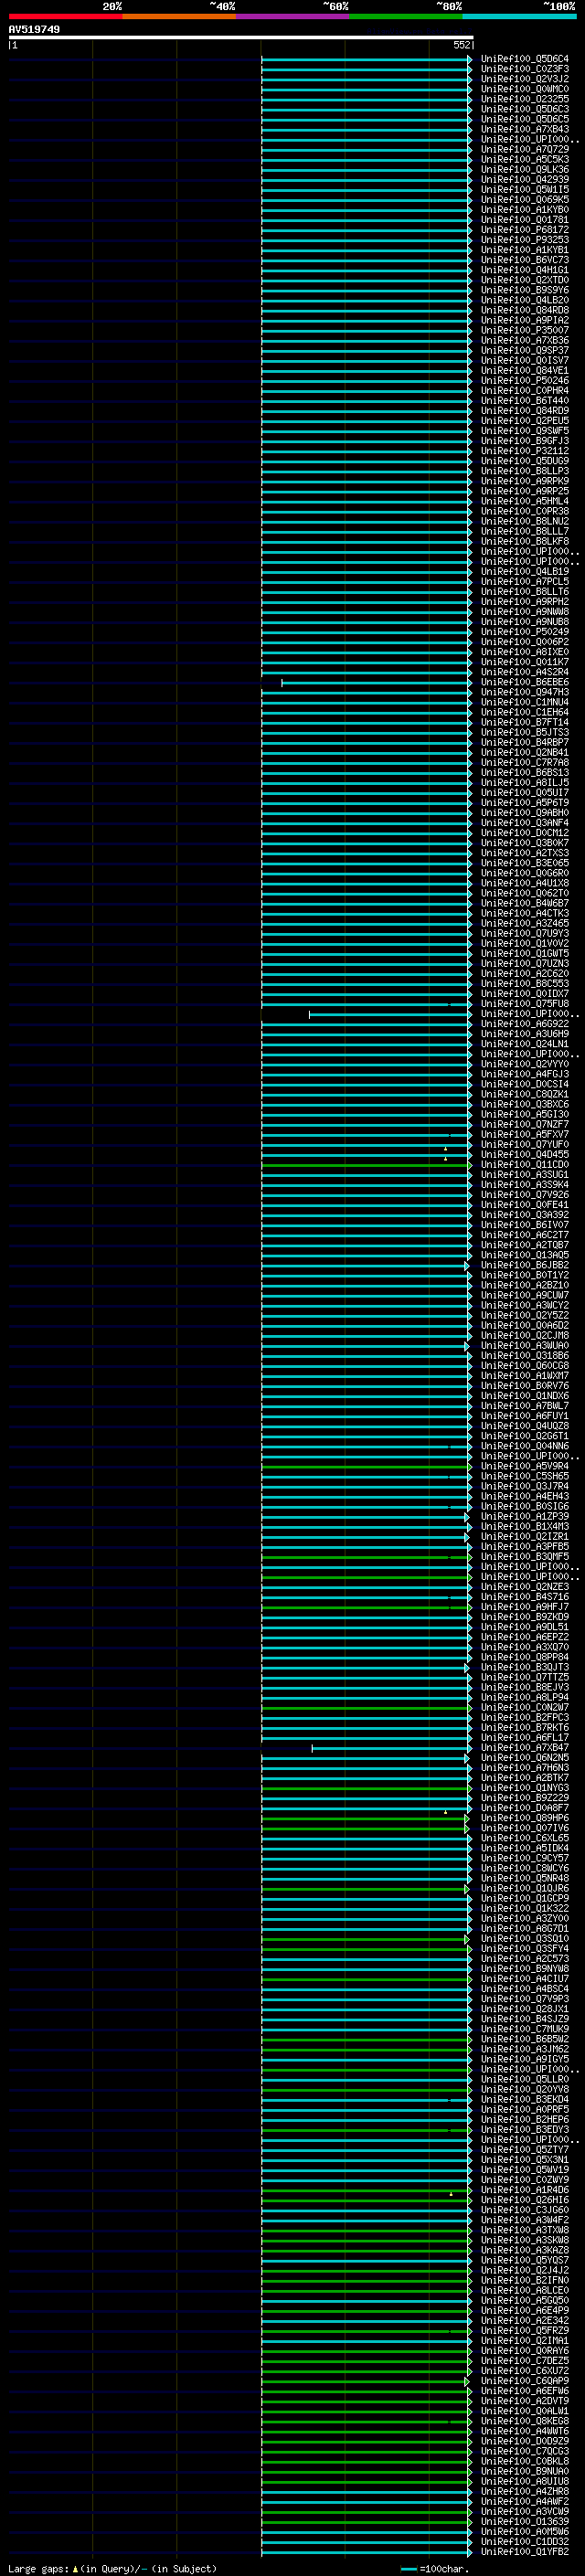Viewport: 585px width, 2576px height.
Task: Click the UniRef100_Q7NZF7 entry
Action: pyautogui.click(x=524, y=1124)
